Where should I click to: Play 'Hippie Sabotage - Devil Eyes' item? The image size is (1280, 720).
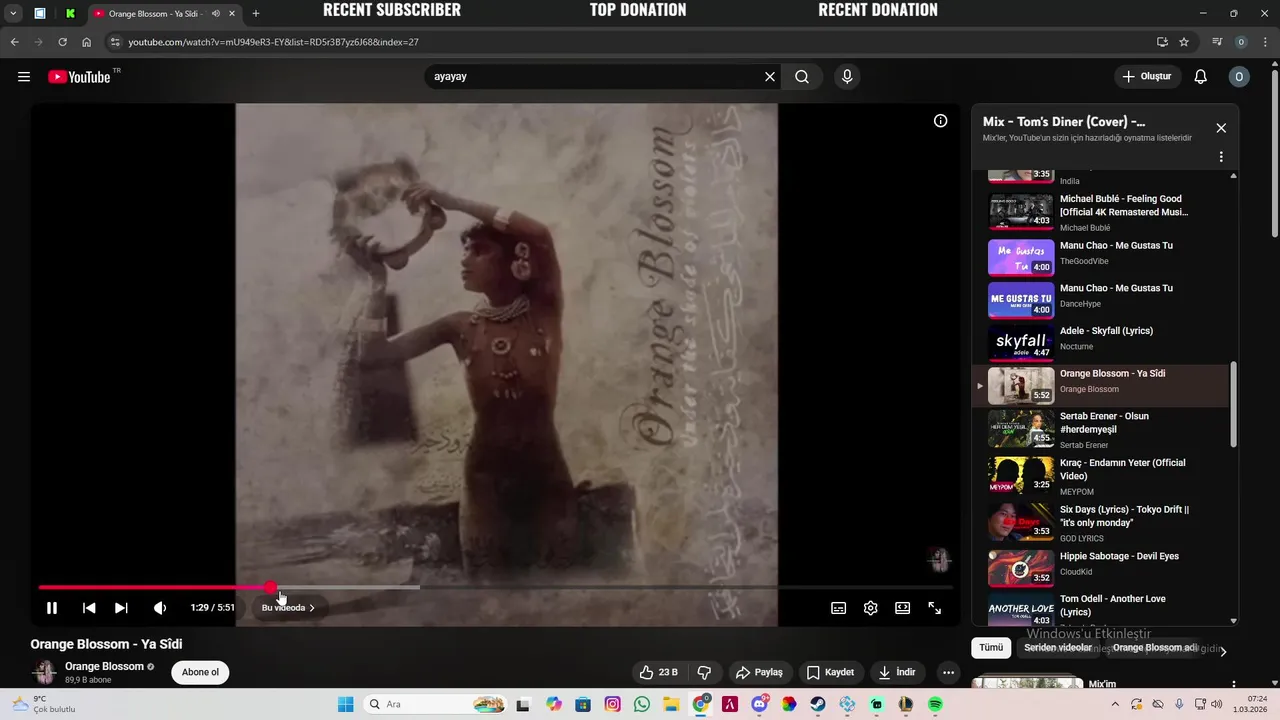coord(1100,568)
